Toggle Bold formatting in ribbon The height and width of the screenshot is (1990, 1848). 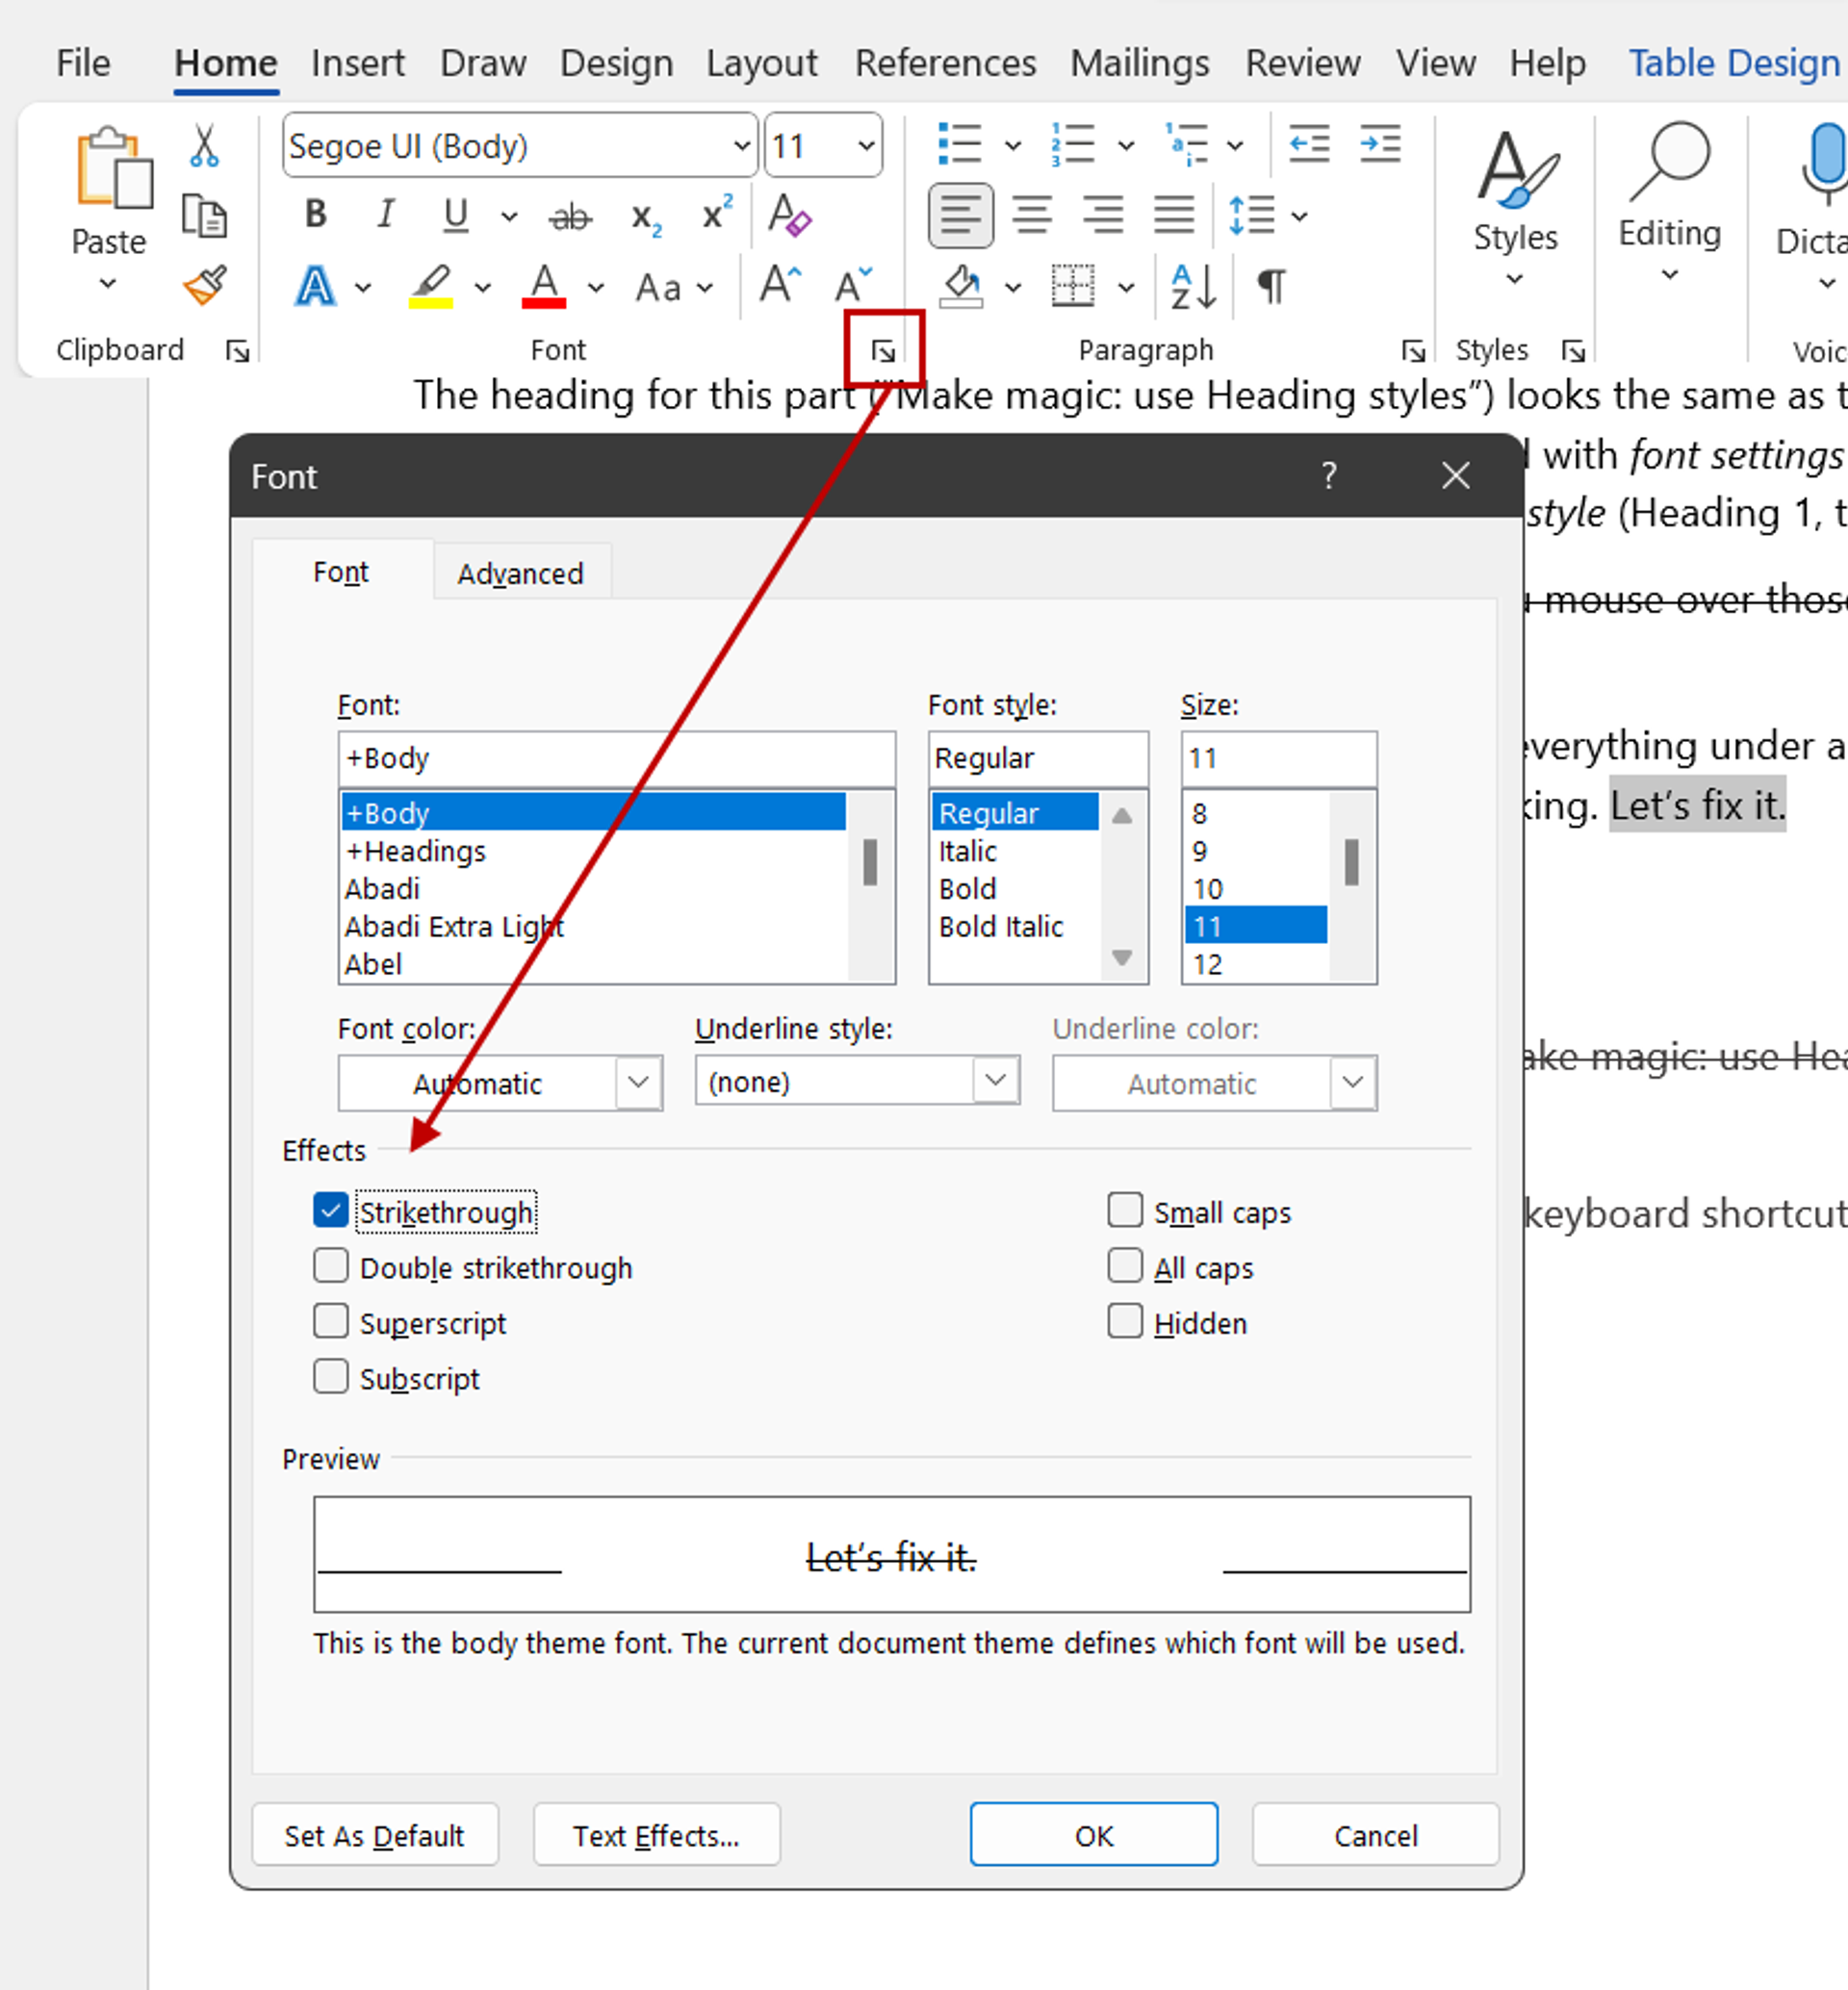click(316, 214)
